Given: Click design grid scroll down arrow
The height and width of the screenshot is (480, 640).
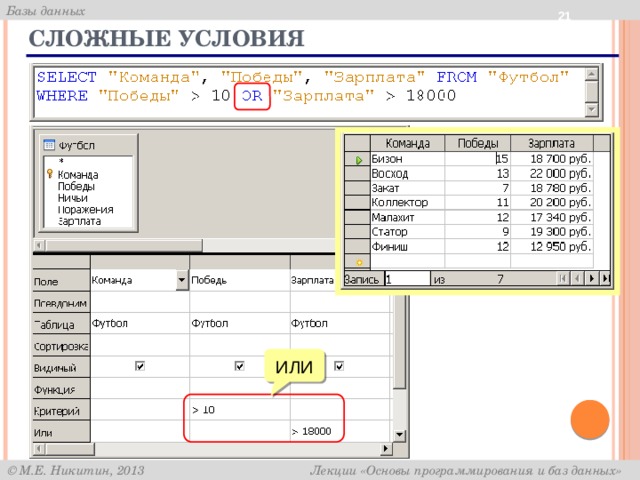Looking at the screenshot, I should 400,436.
